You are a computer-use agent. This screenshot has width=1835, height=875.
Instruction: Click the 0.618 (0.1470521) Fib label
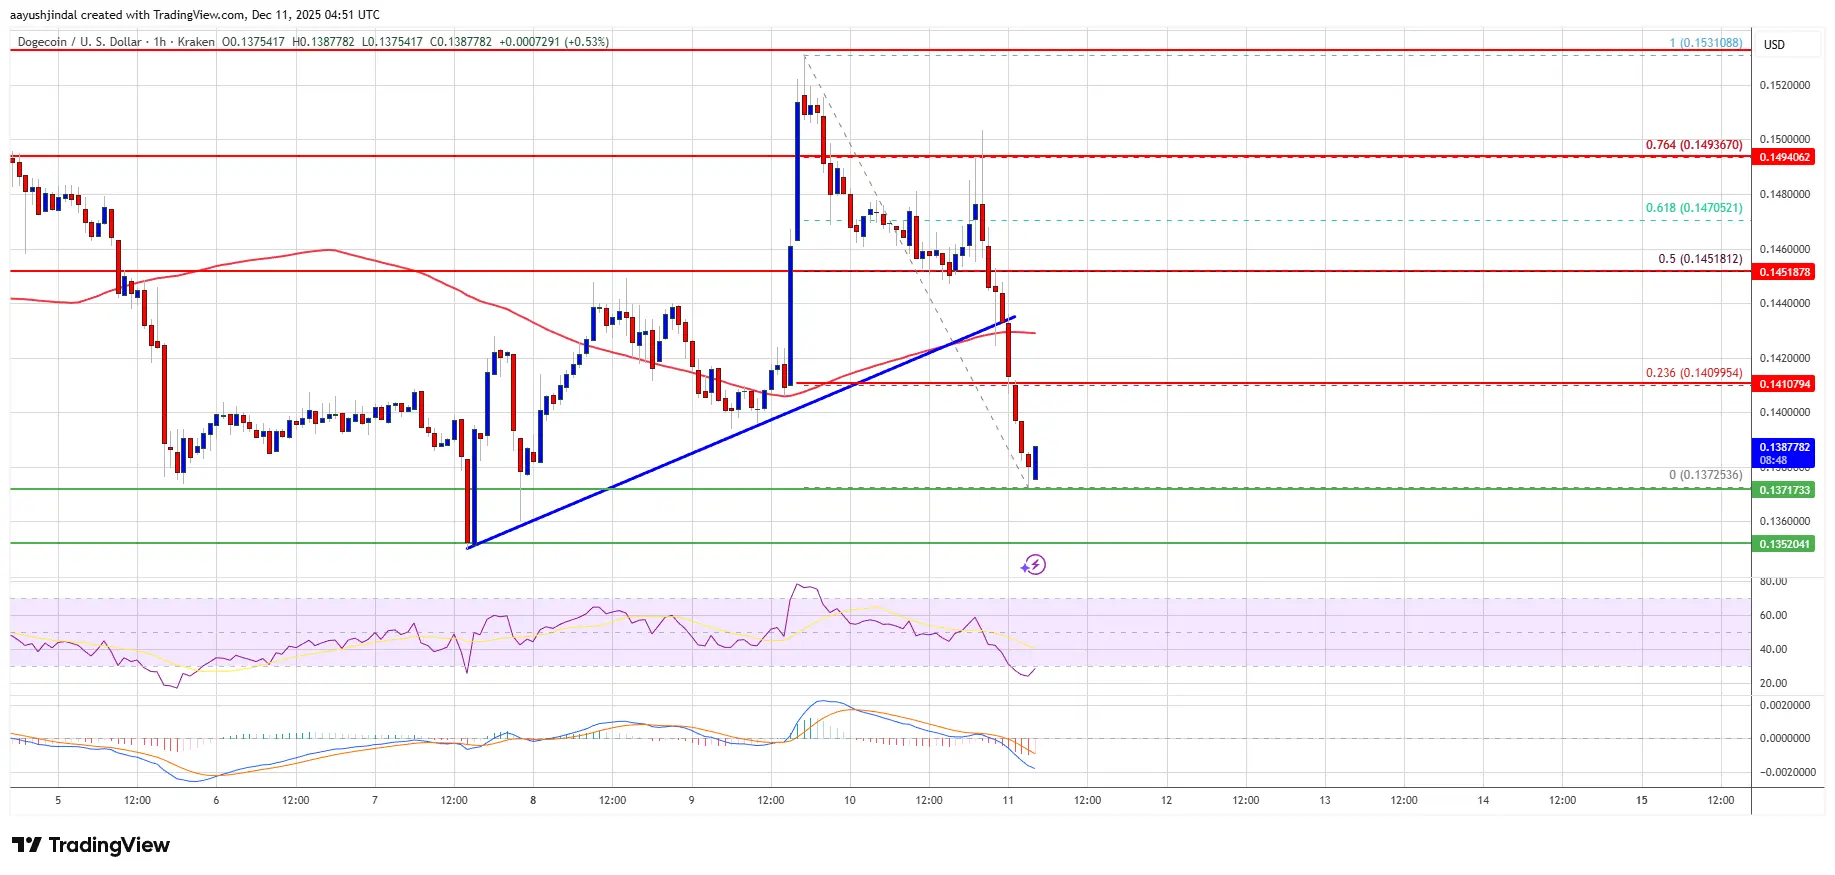[1693, 208]
